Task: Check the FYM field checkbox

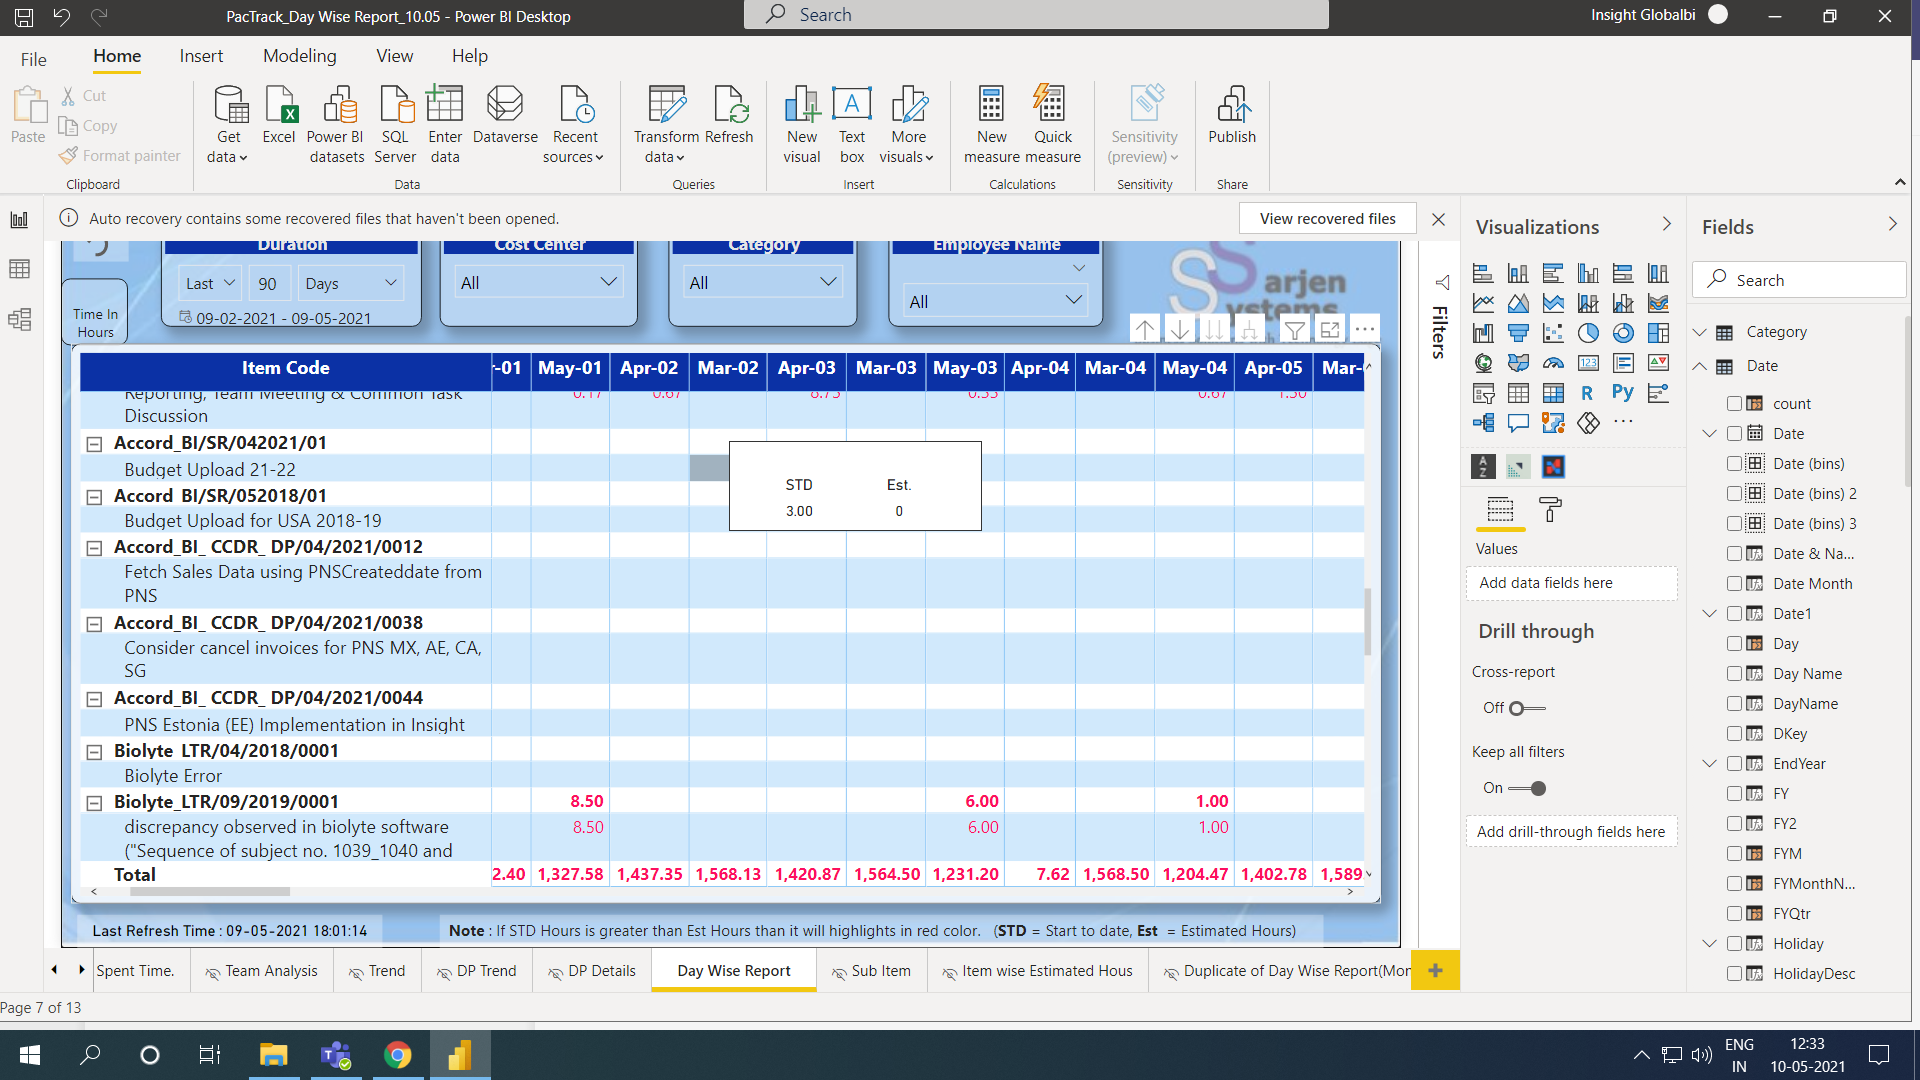Action: [x=1735, y=853]
